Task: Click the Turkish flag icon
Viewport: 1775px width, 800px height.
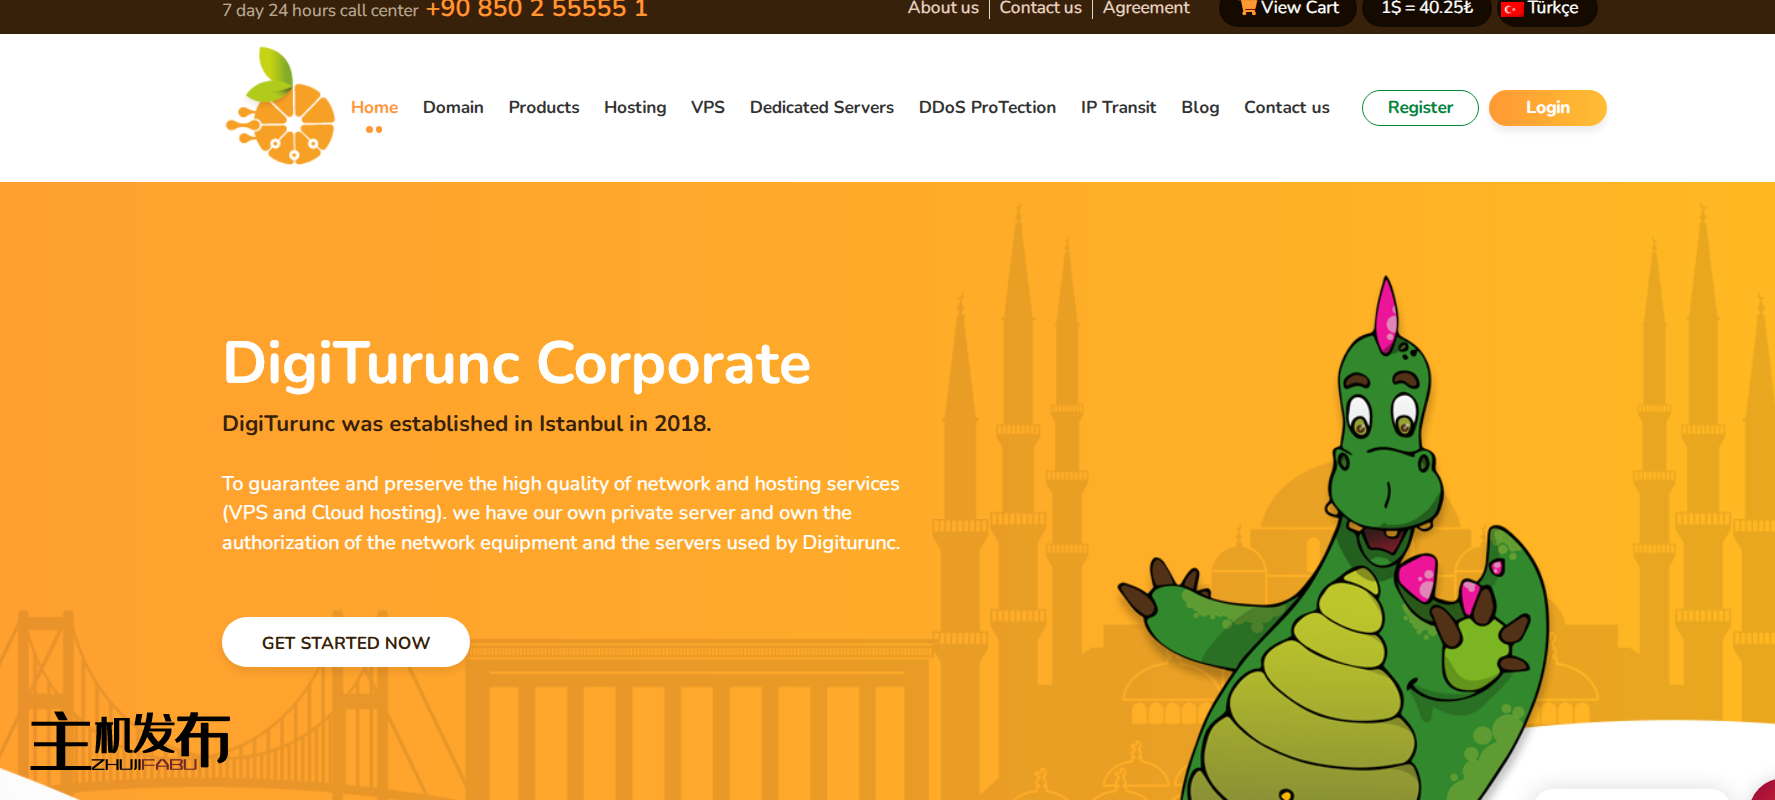Action: pos(1512,9)
